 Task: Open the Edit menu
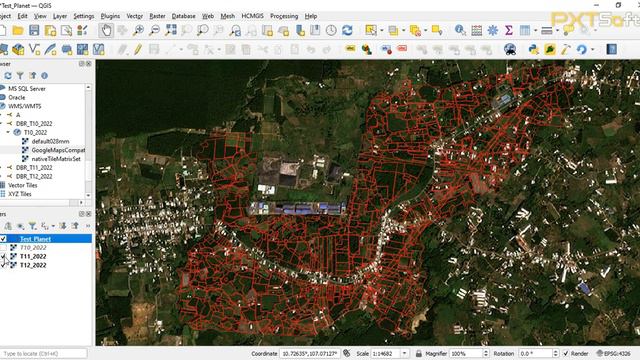click(x=22, y=16)
